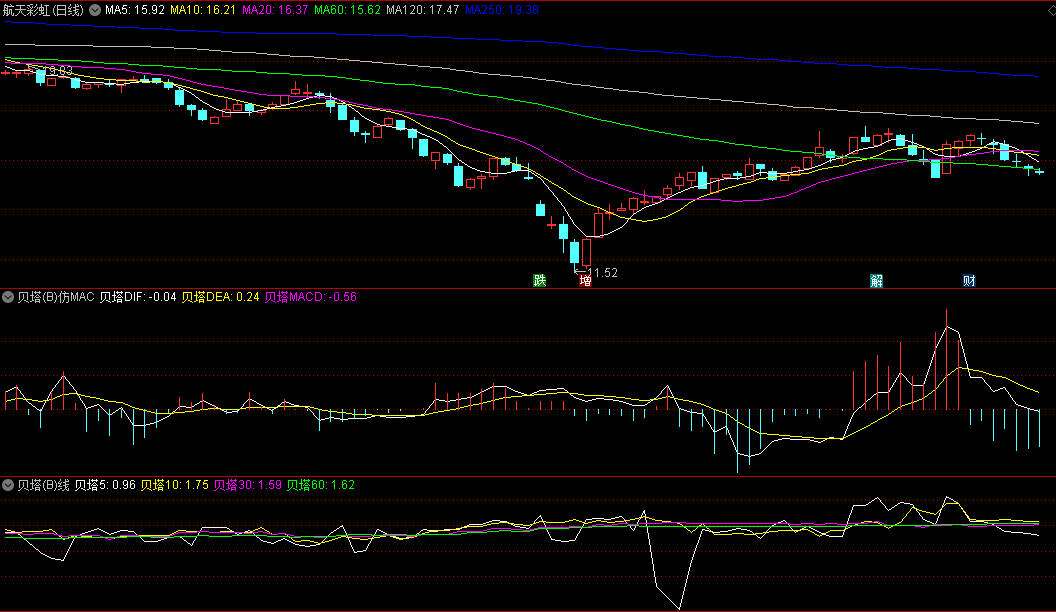Click the 11.52 lowest price label

tap(602, 273)
